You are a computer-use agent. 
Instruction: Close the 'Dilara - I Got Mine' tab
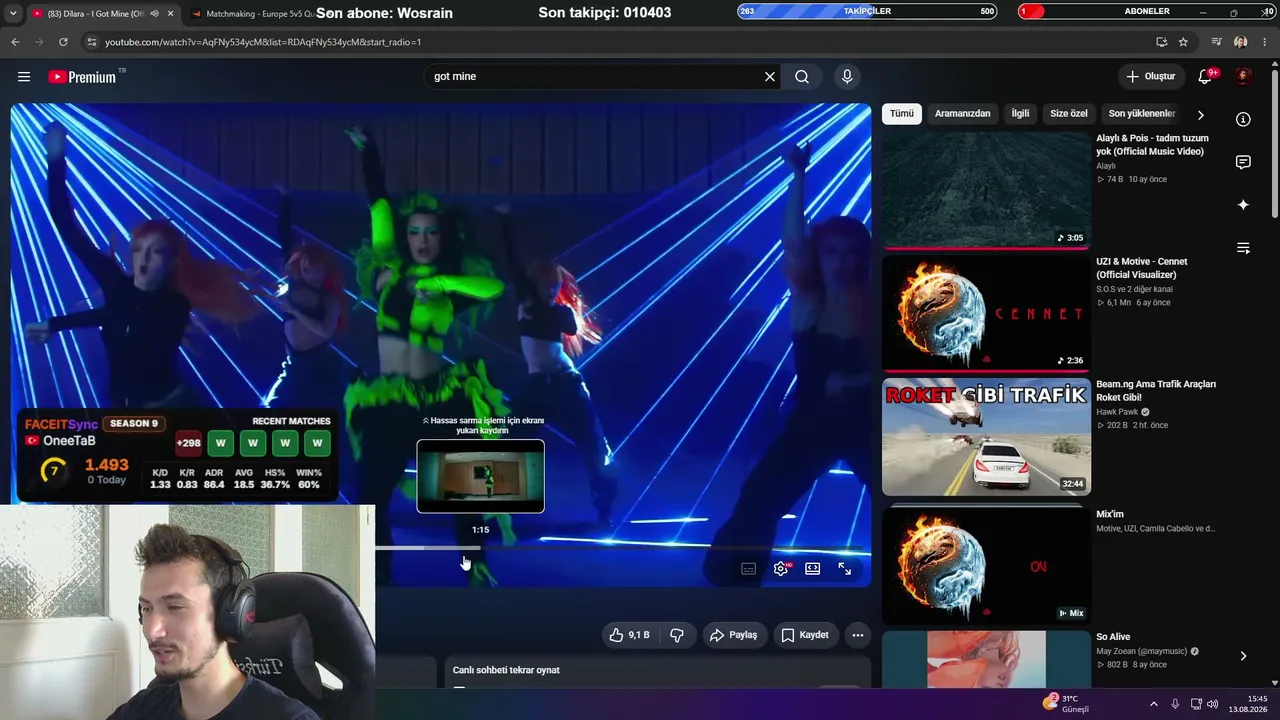tap(171, 13)
